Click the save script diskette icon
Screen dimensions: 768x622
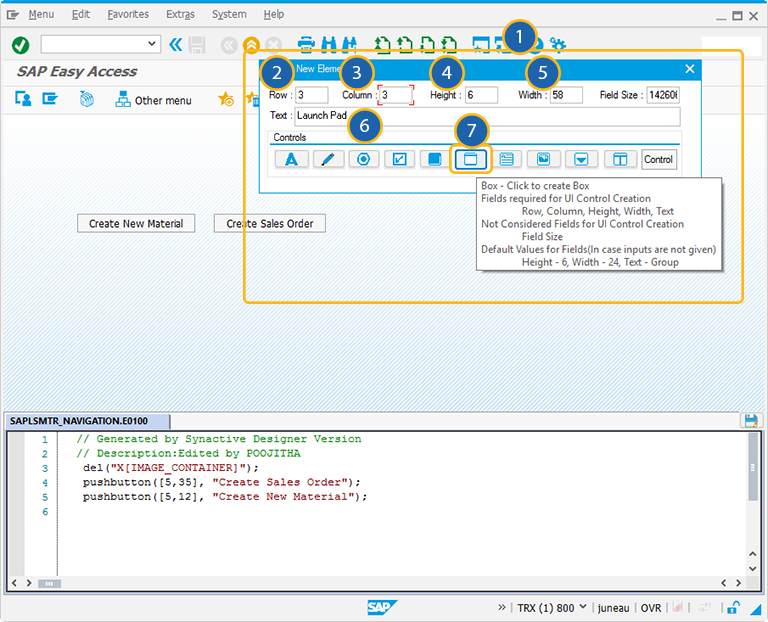pyautogui.click(x=751, y=421)
